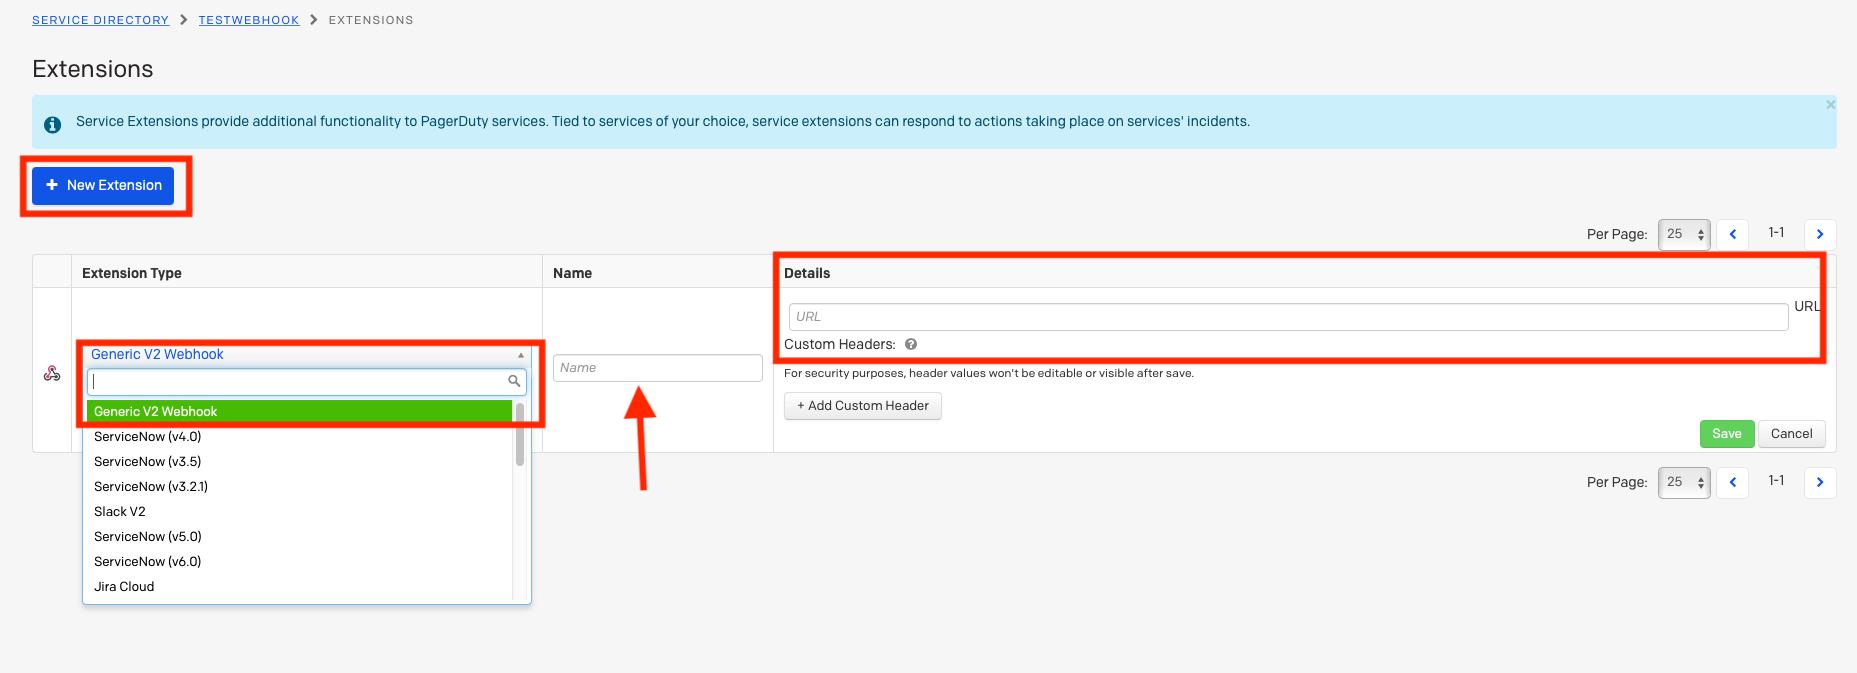Go to previous page using top arrow

(x=1733, y=234)
